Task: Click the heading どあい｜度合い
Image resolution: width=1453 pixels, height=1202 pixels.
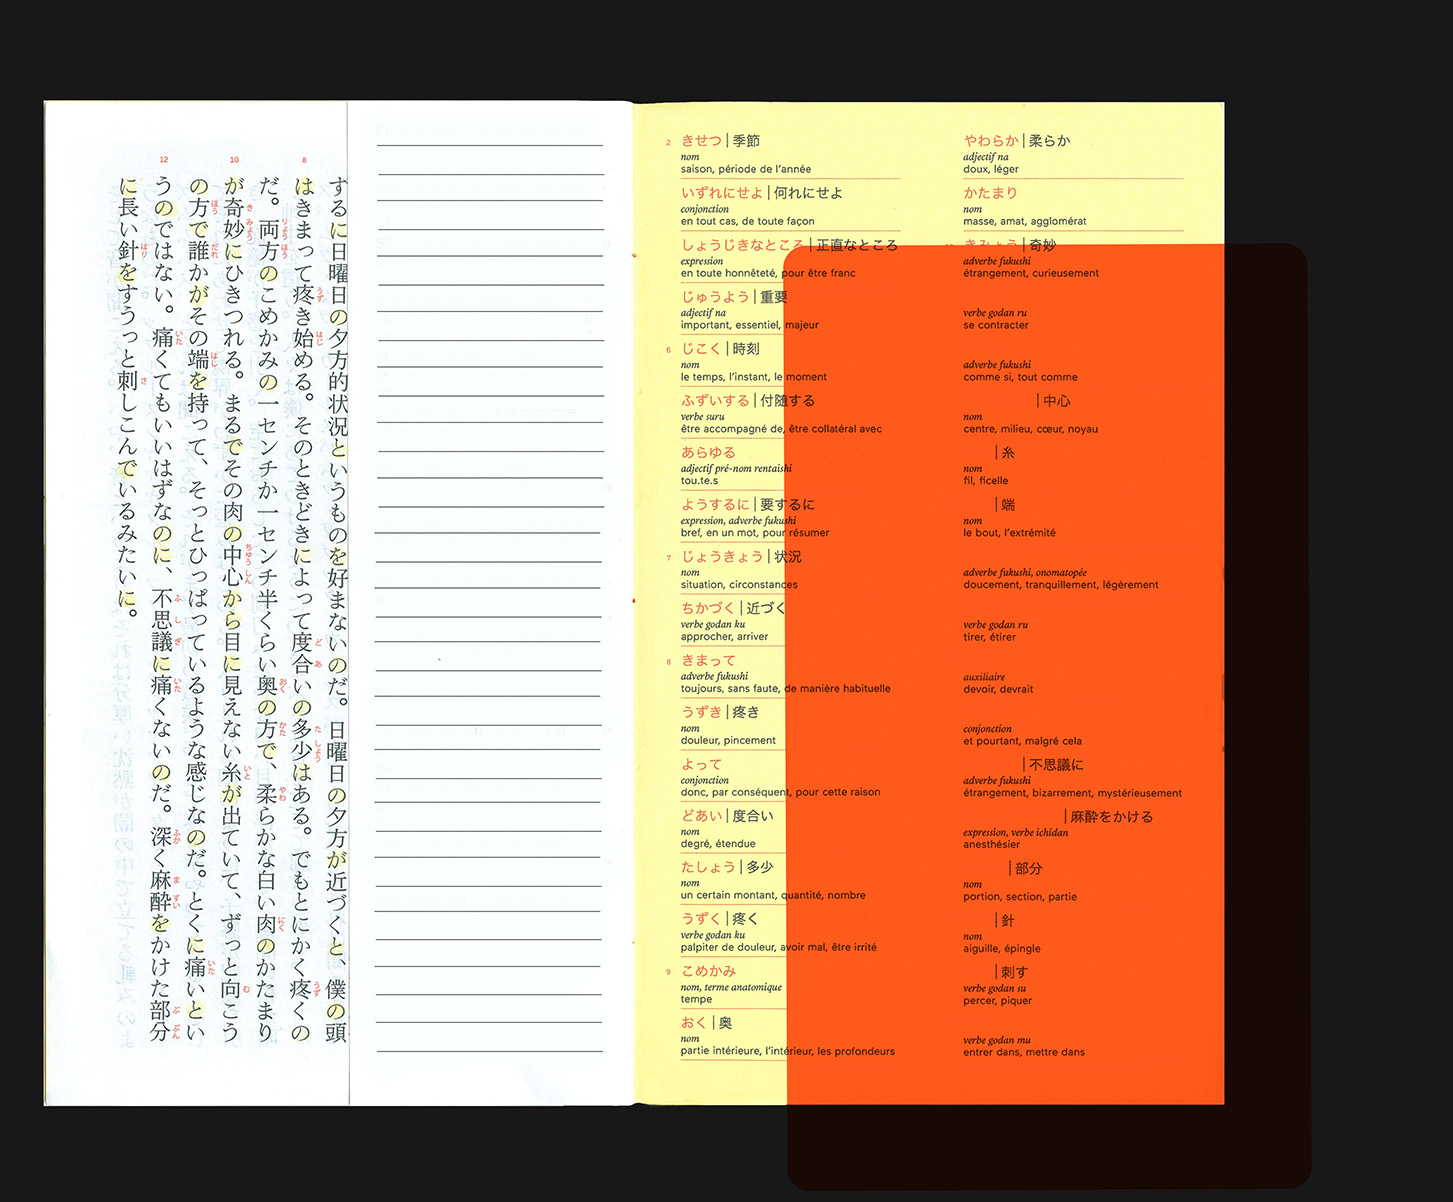Action: point(727,816)
